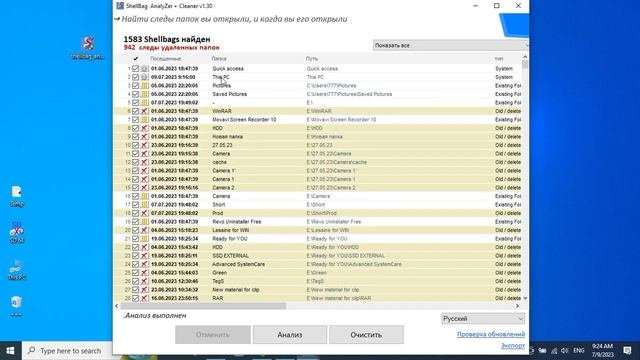Select the path E:\Ready for YOU\SSD EXTERNAL
The image size is (640, 360).
pyautogui.click(x=346, y=256)
